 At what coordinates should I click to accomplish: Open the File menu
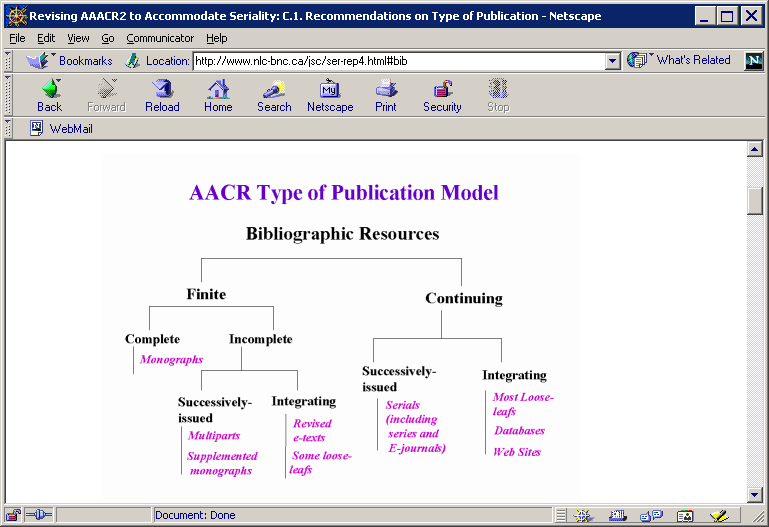click(17, 38)
